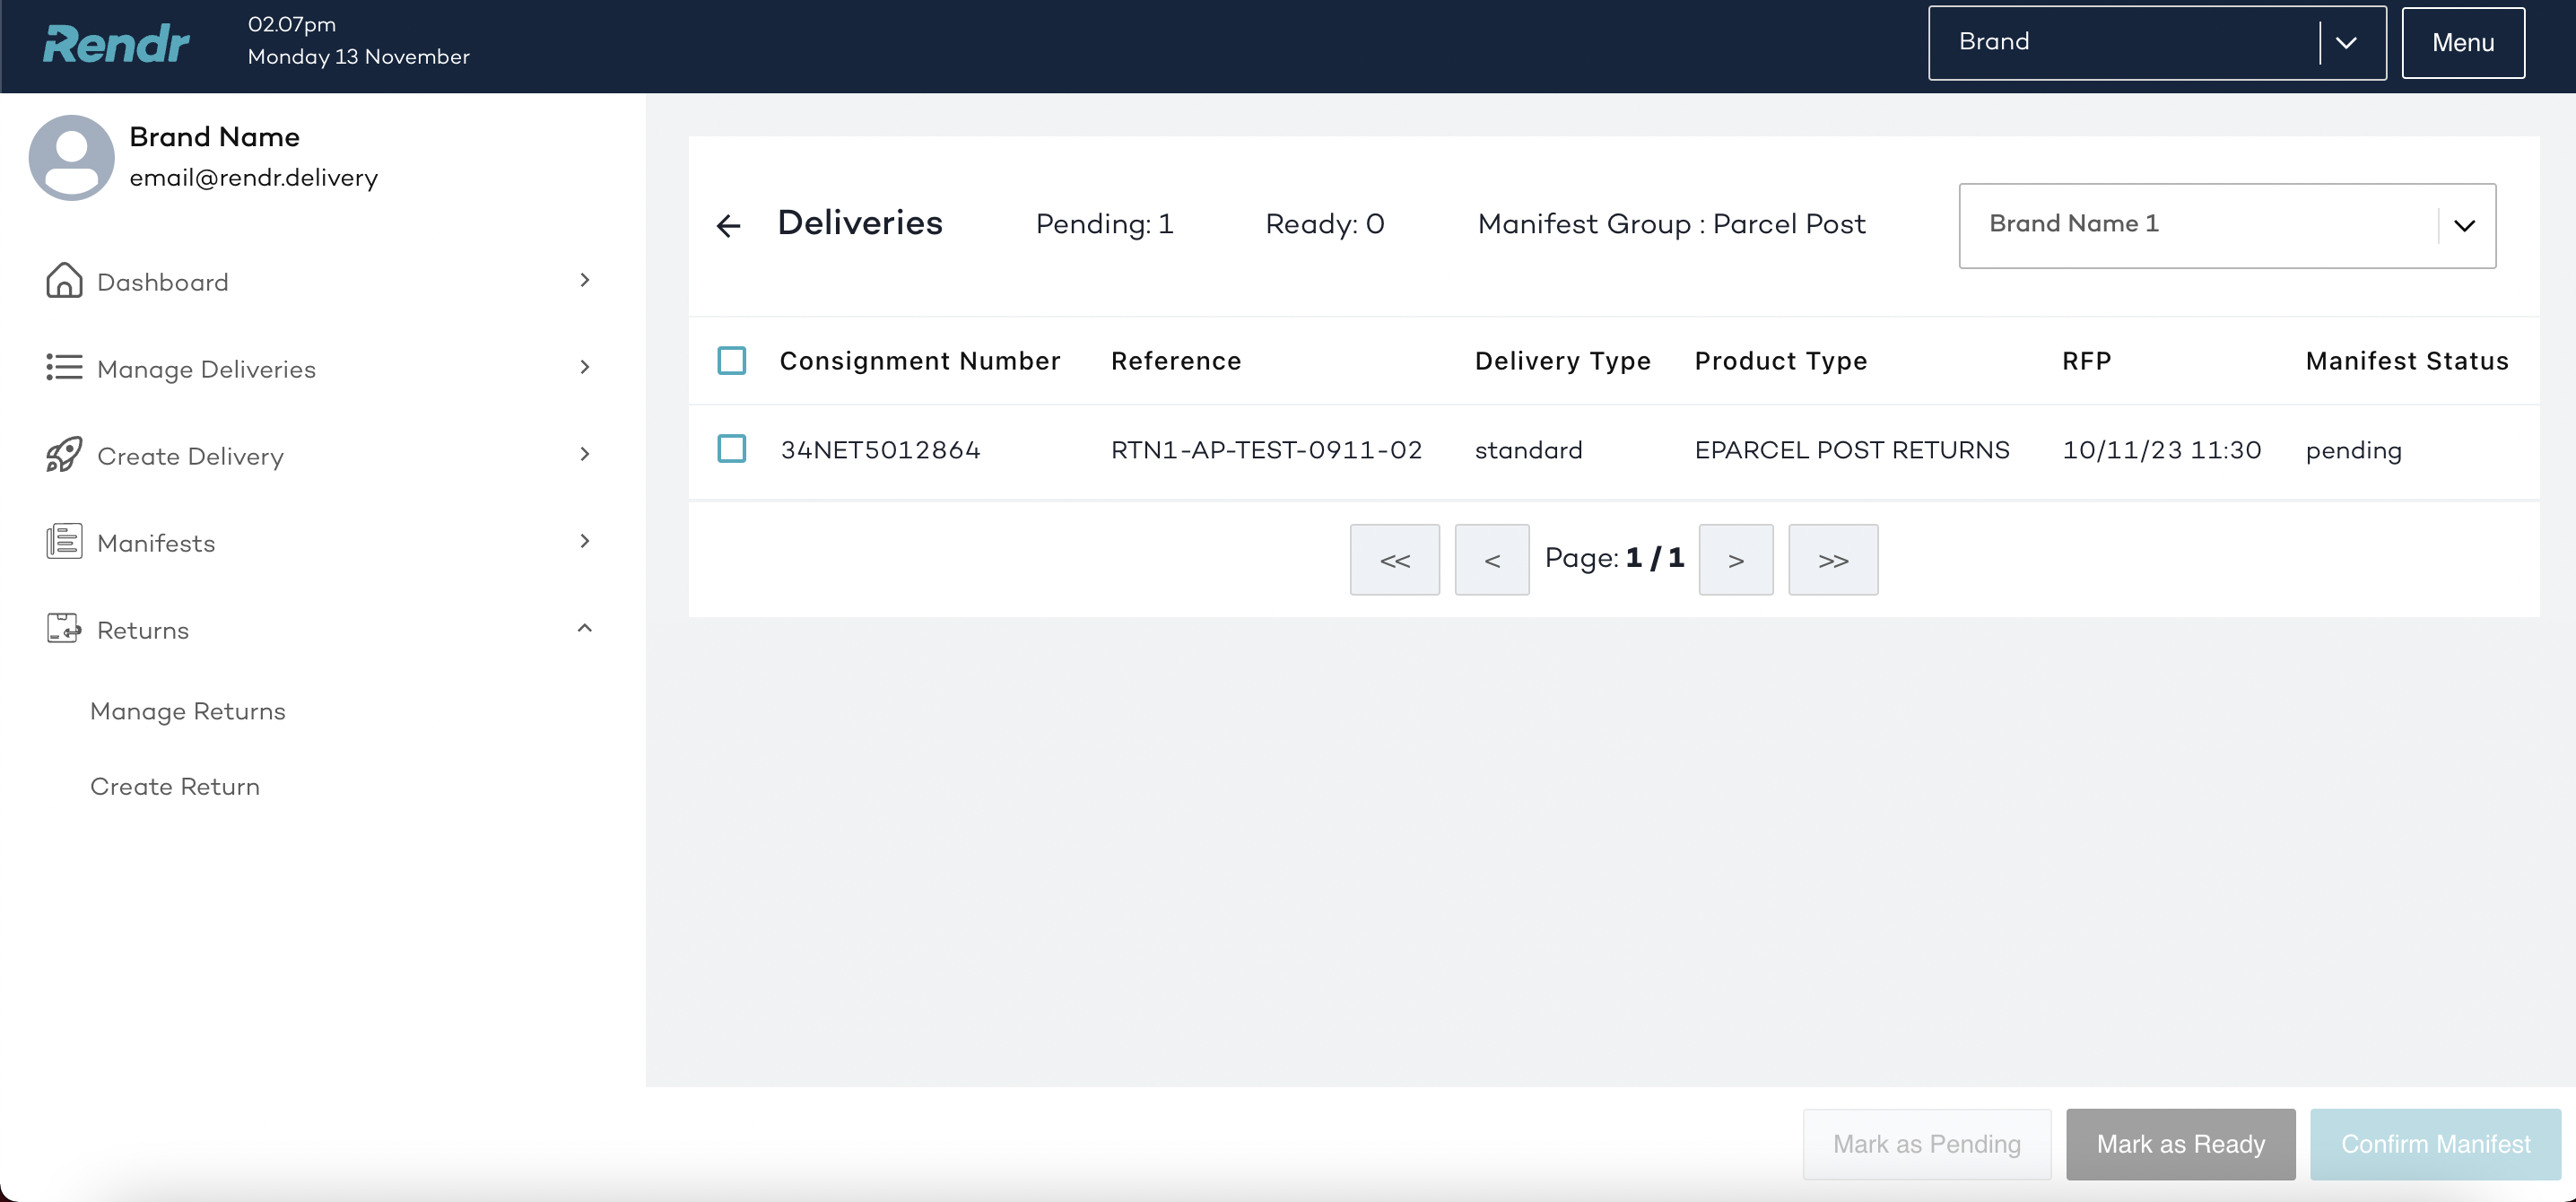Go back using the Deliveries arrow
Viewport: 2576px width, 1202px height.
pos(728,225)
